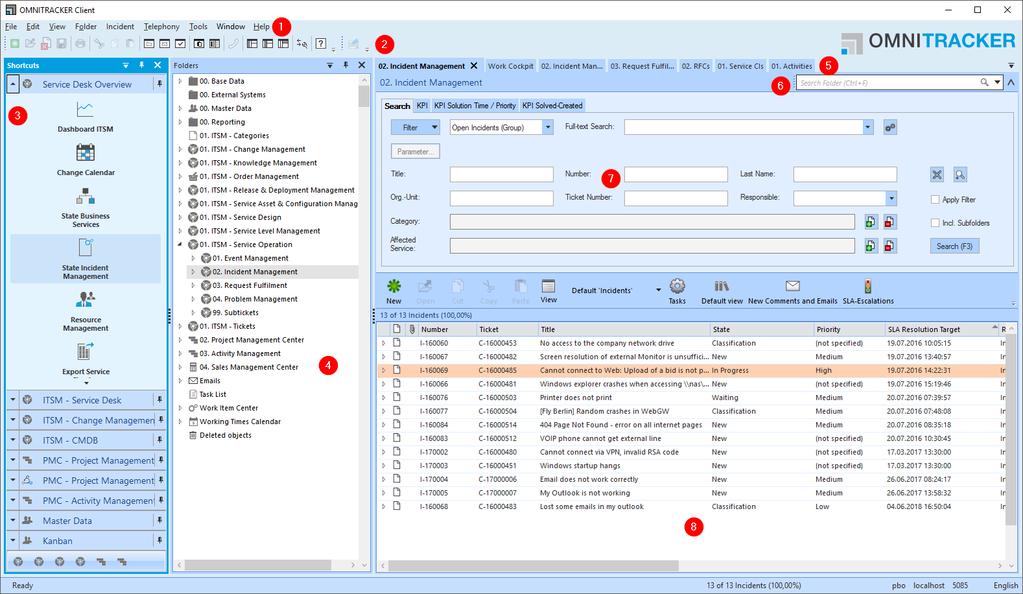
Task: Tick the Incl. Subfolders checkbox
Action: point(935,223)
